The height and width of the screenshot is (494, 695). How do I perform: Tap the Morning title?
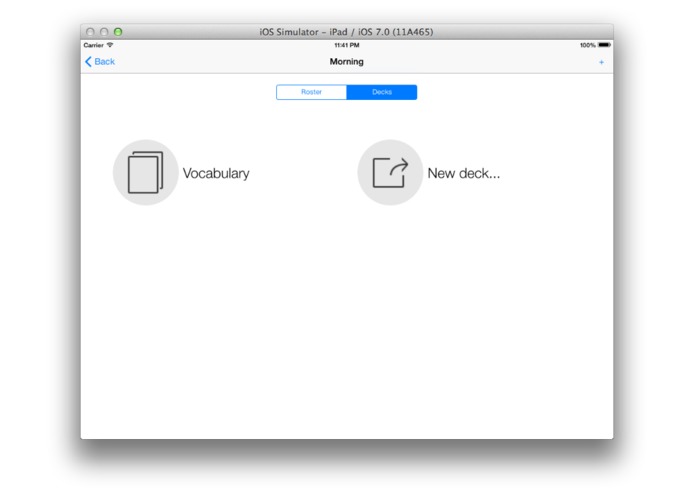346,62
